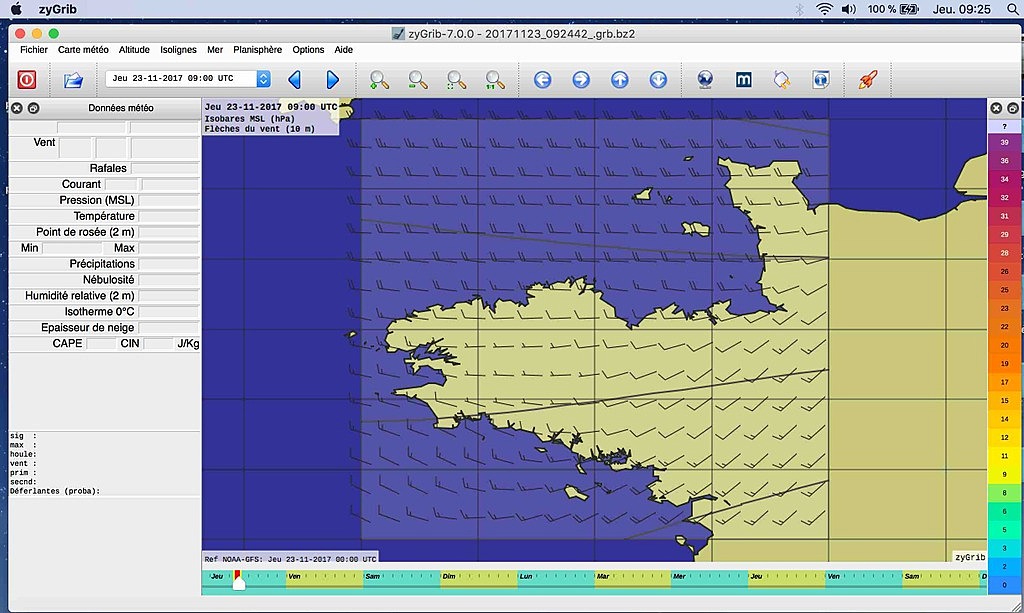
Task: Click the red power quit icon
Action: tap(27, 80)
